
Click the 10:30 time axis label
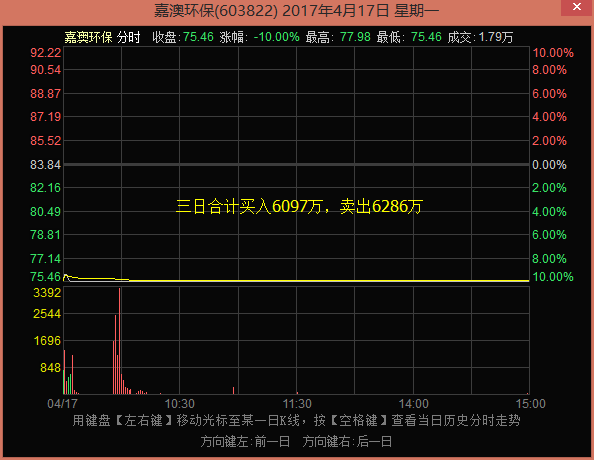(x=180, y=404)
